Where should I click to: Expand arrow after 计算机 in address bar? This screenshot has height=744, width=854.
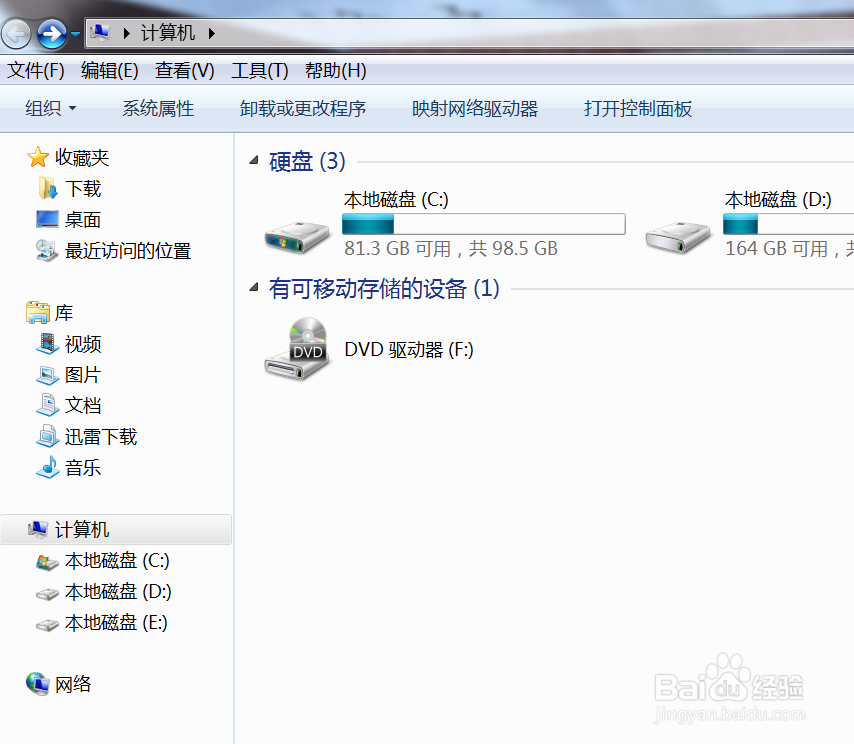point(211,34)
